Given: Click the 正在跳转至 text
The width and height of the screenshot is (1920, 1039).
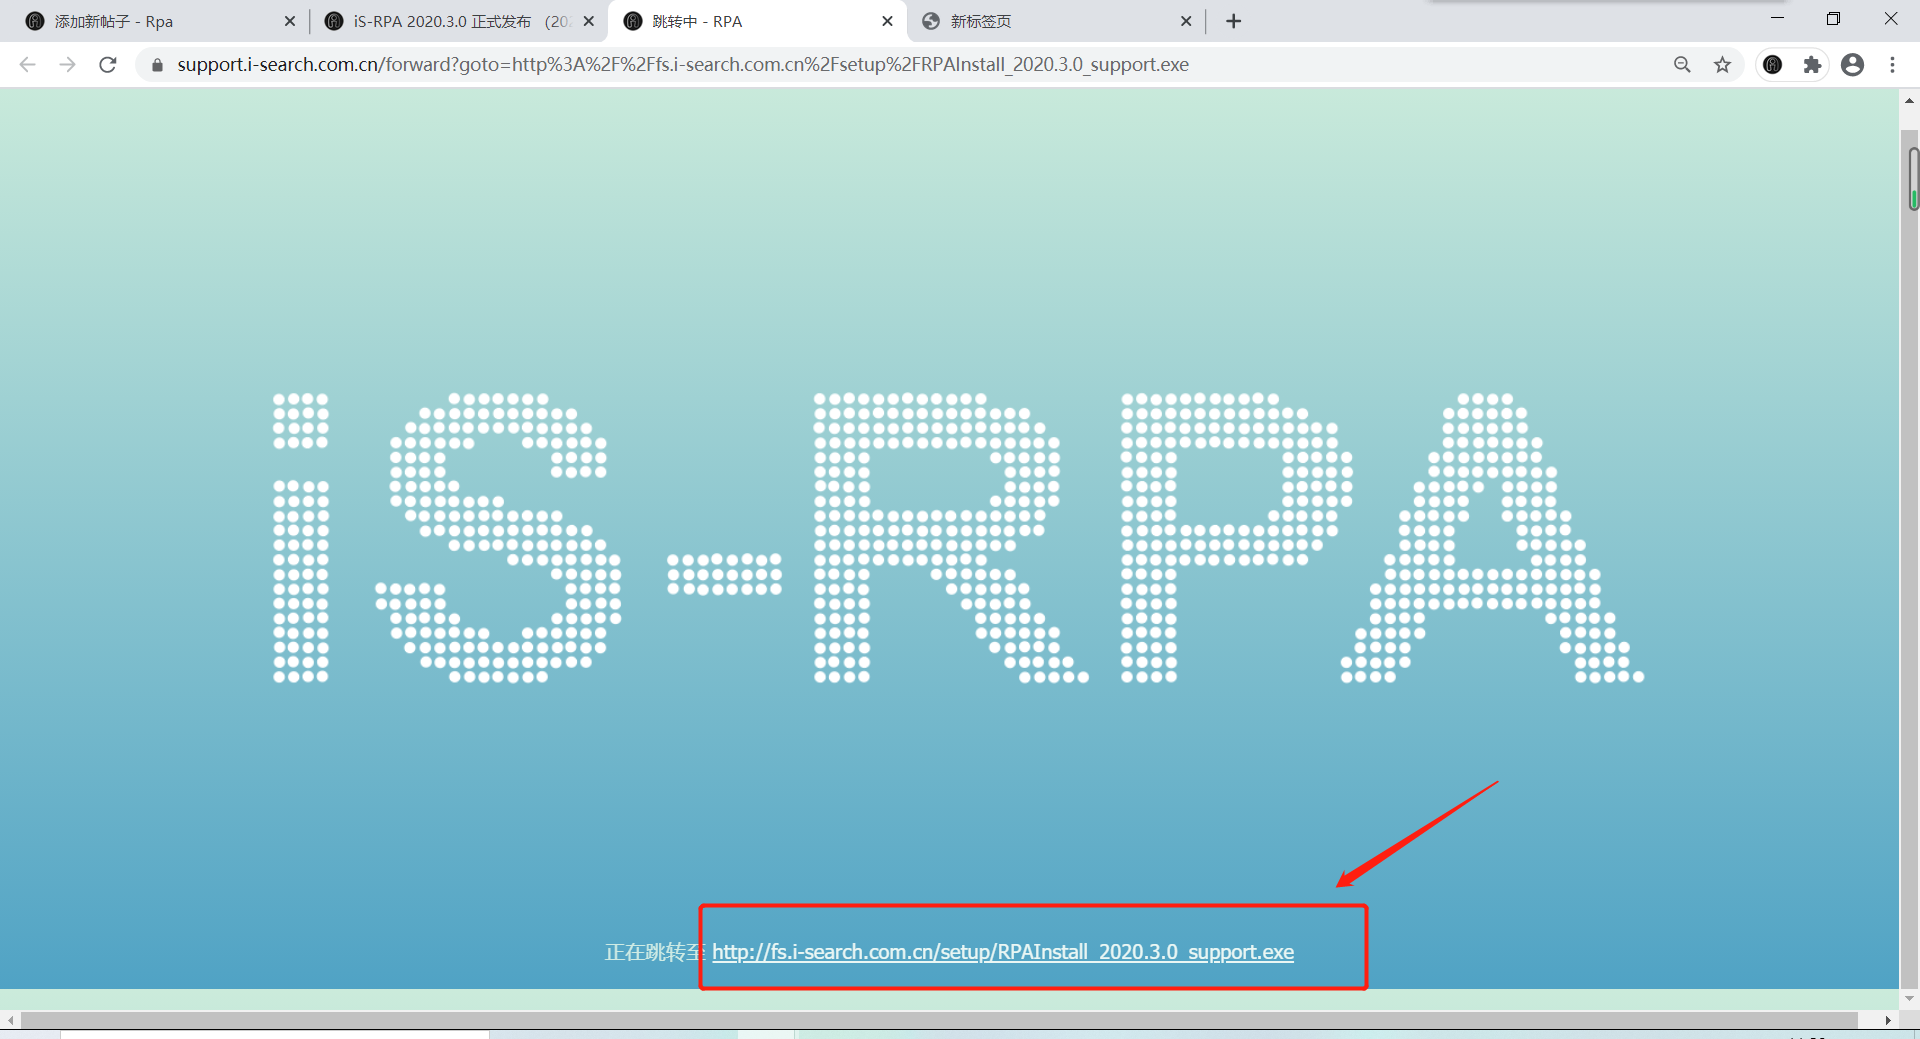Looking at the screenshot, I should click(654, 952).
